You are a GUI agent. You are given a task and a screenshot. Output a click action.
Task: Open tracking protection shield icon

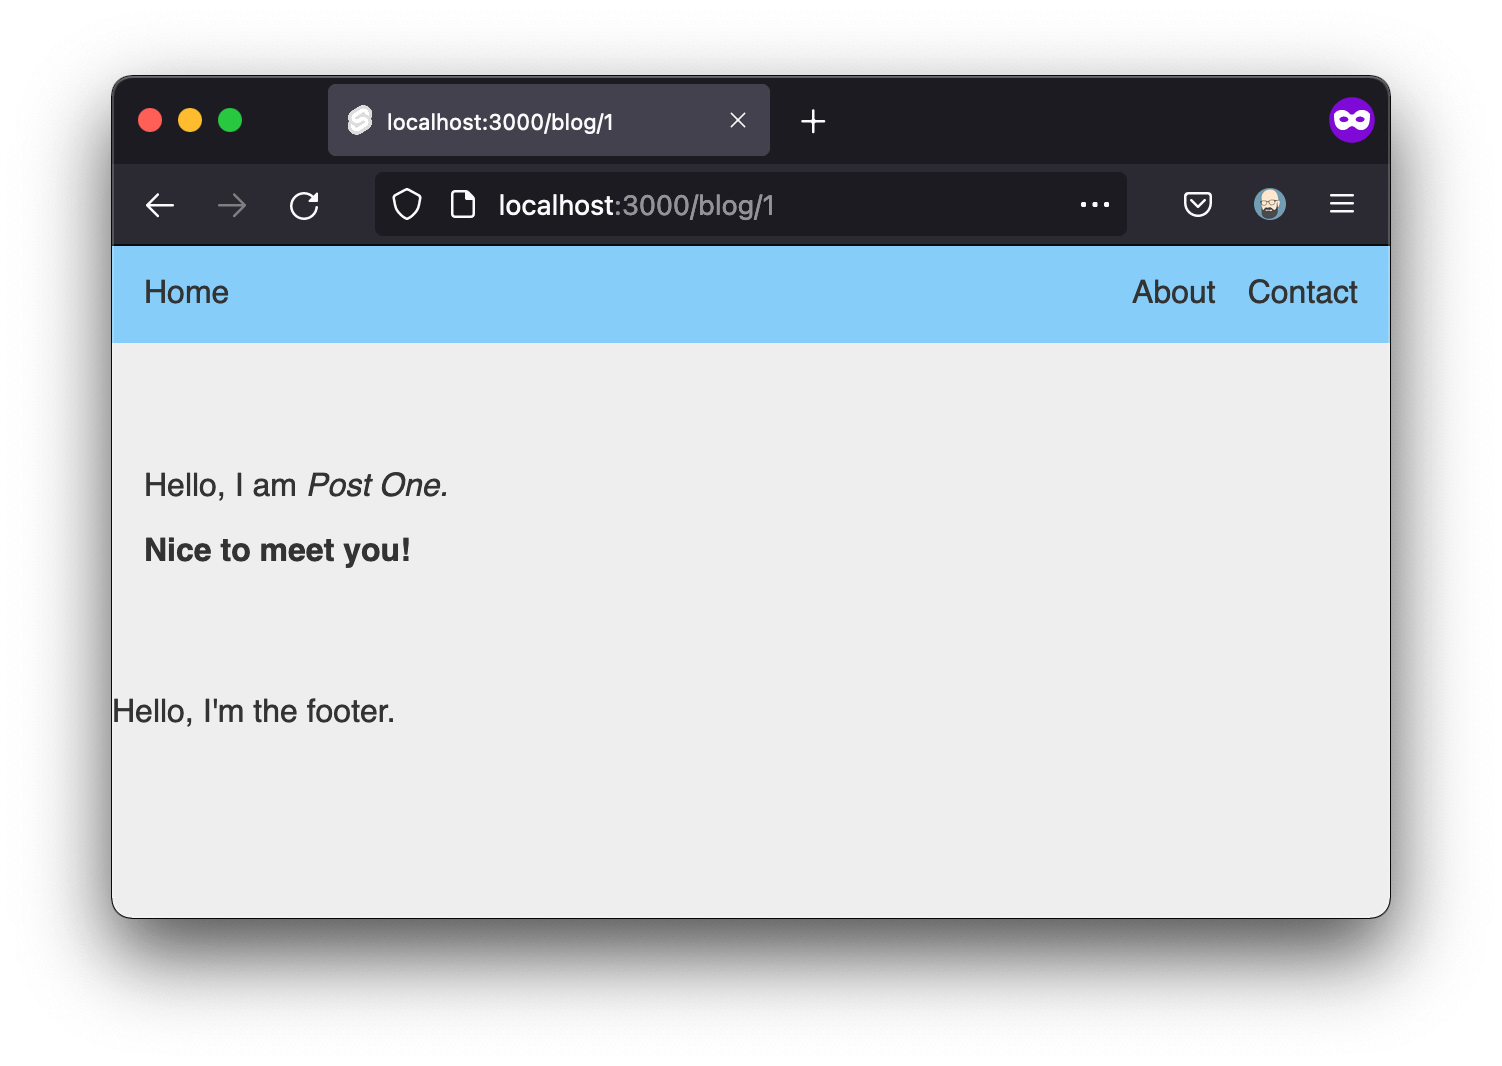pyautogui.click(x=407, y=205)
